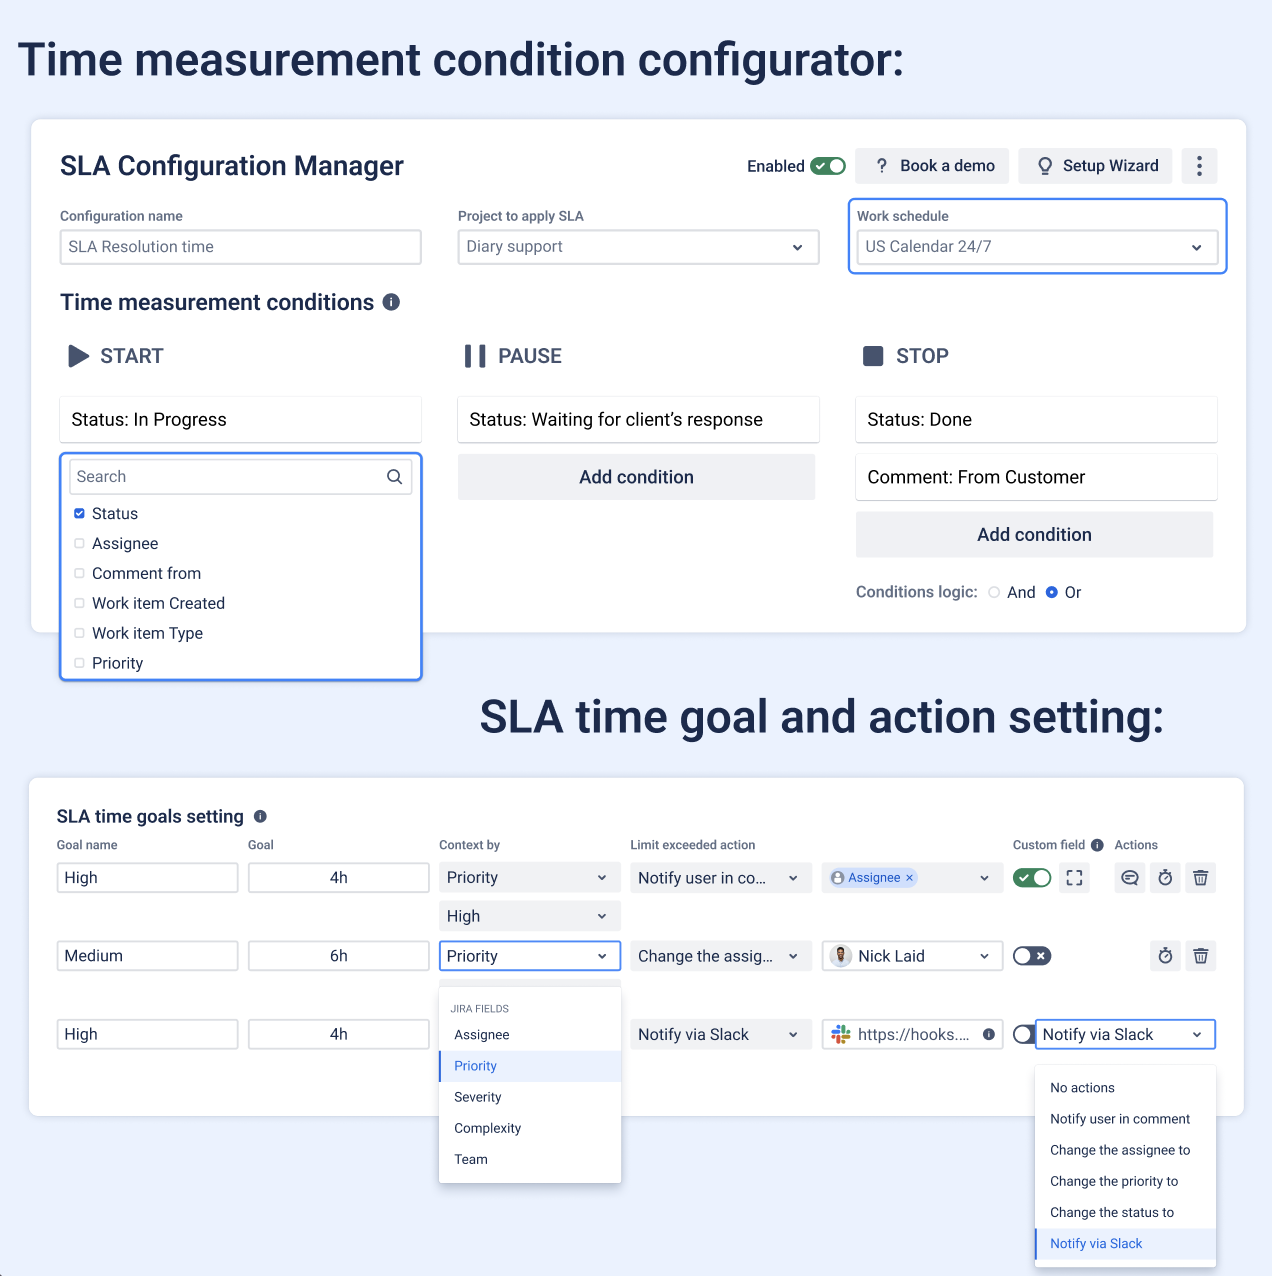The image size is (1272, 1276).
Task: Click Add condition under PAUSE
Action: [x=636, y=477]
